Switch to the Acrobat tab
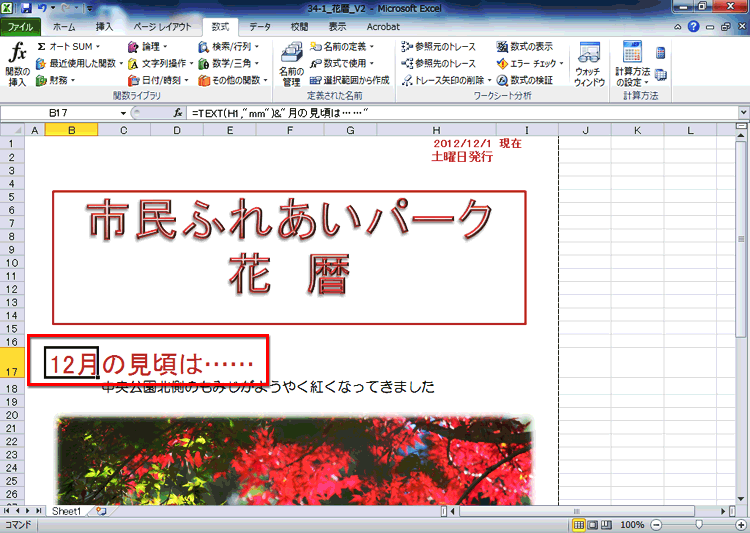The width and height of the screenshot is (750, 533). (x=383, y=27)
